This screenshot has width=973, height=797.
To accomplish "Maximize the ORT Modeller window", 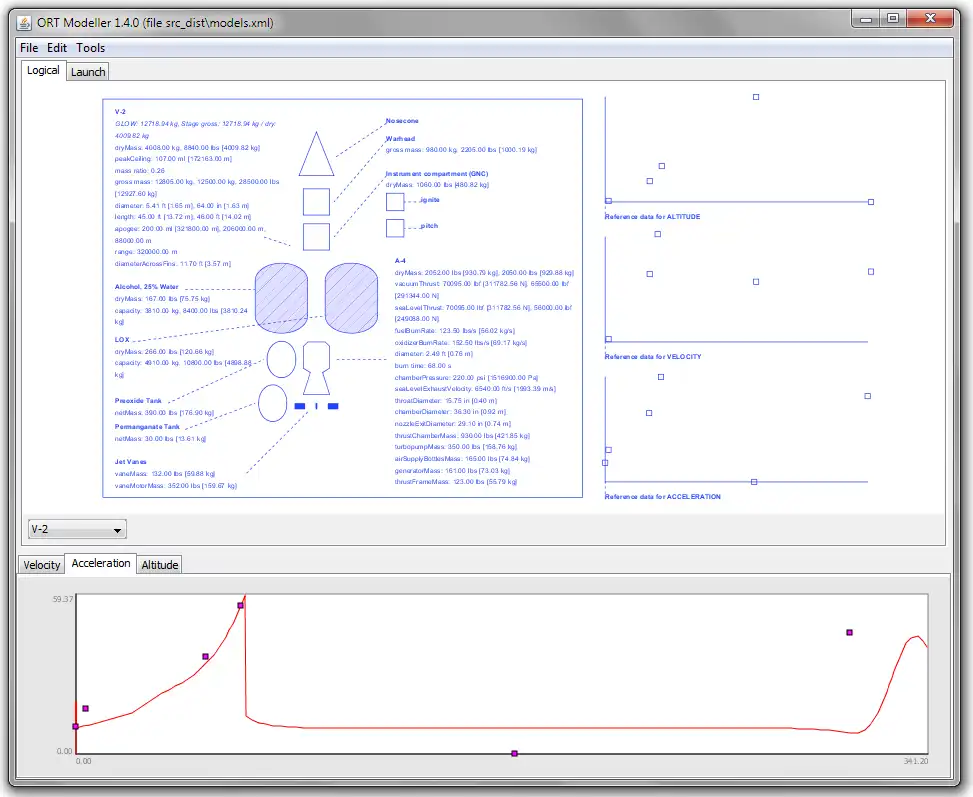I will click(x=893, y=19).
